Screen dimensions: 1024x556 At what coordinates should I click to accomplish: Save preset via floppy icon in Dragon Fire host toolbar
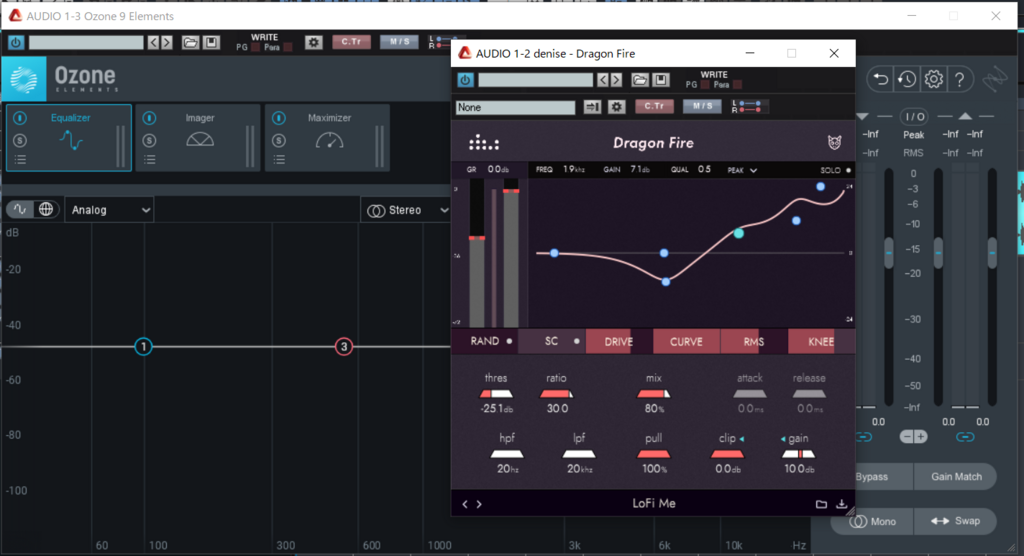[x=661, y=80]
